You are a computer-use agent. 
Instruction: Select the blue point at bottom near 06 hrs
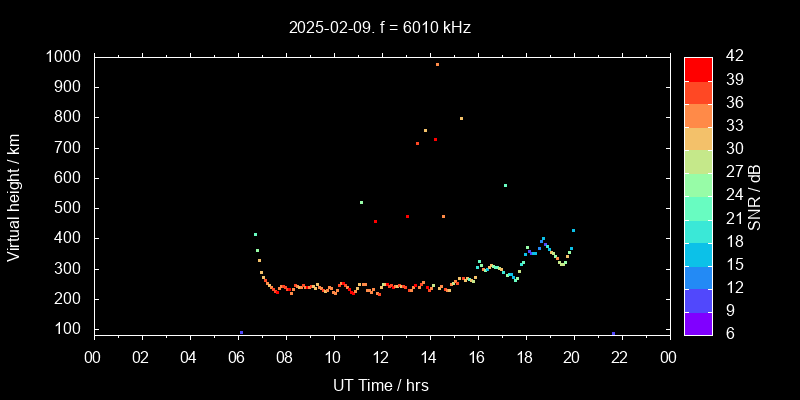tap(241, 332)
